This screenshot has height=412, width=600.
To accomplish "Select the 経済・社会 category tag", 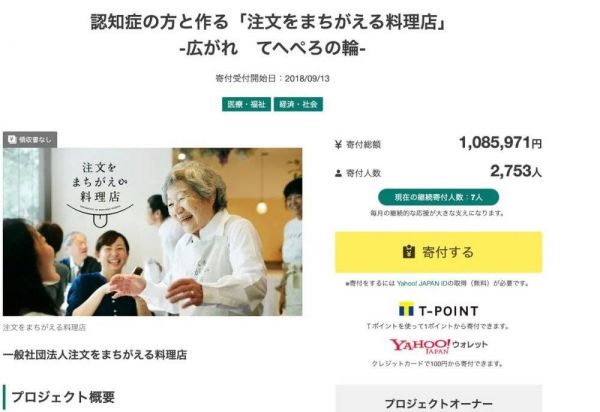I will (298, 104).
